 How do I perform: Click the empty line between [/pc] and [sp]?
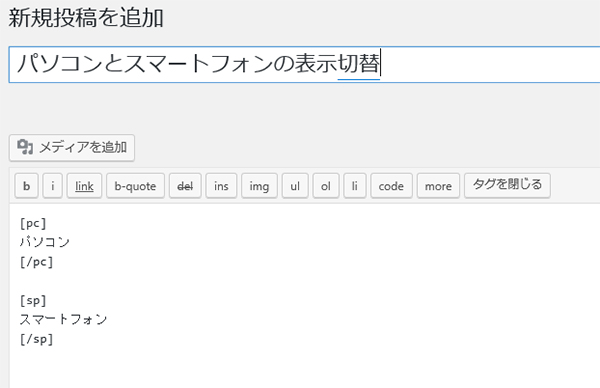[x=115, y=281]
